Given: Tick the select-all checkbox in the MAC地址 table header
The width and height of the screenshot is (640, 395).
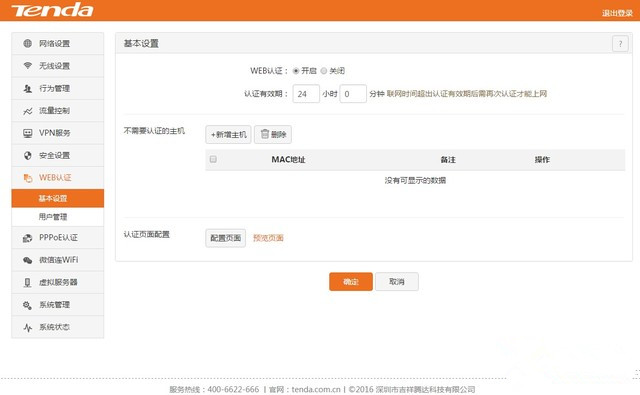Looking at the screenshot, I should 213,159.
